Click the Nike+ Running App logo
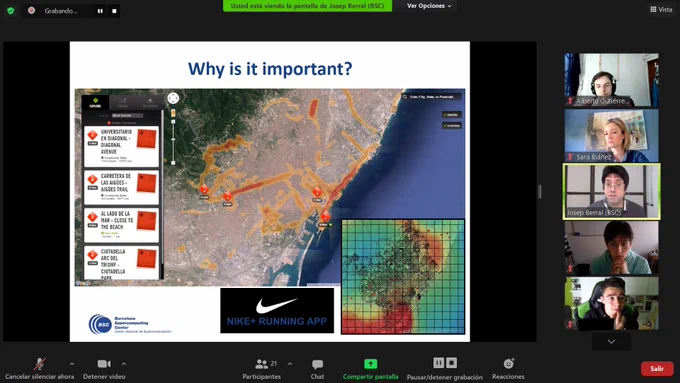Screen dimensions: 680x383 pos(277,311)
